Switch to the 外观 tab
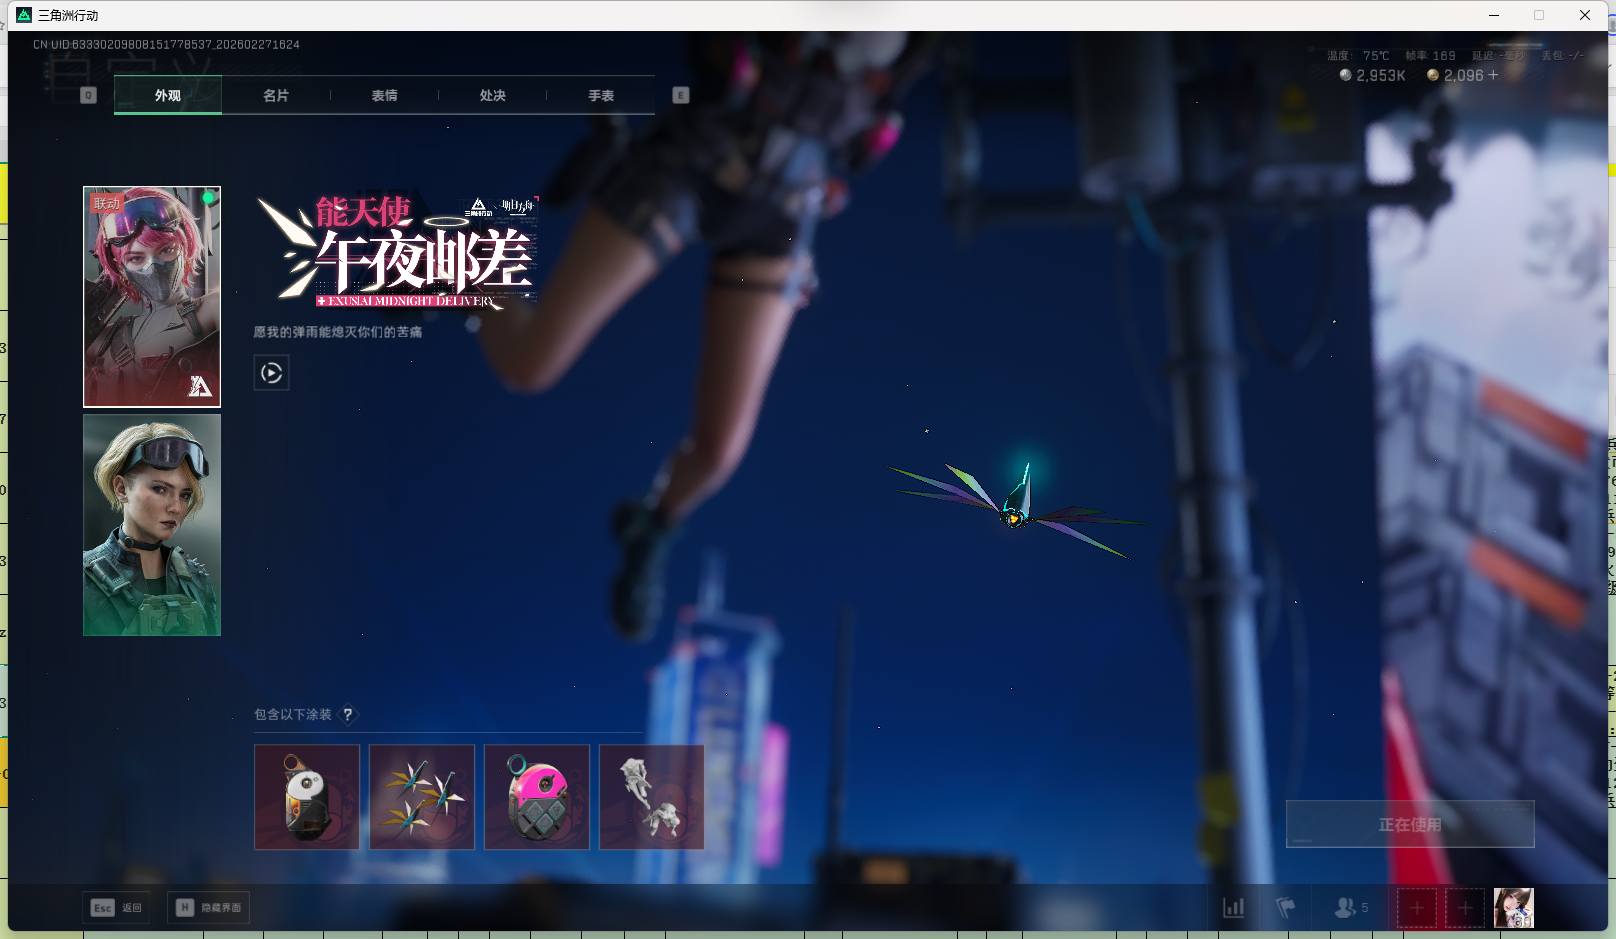The width and height of the screenshot is (1616, 939). coord(168,95)
